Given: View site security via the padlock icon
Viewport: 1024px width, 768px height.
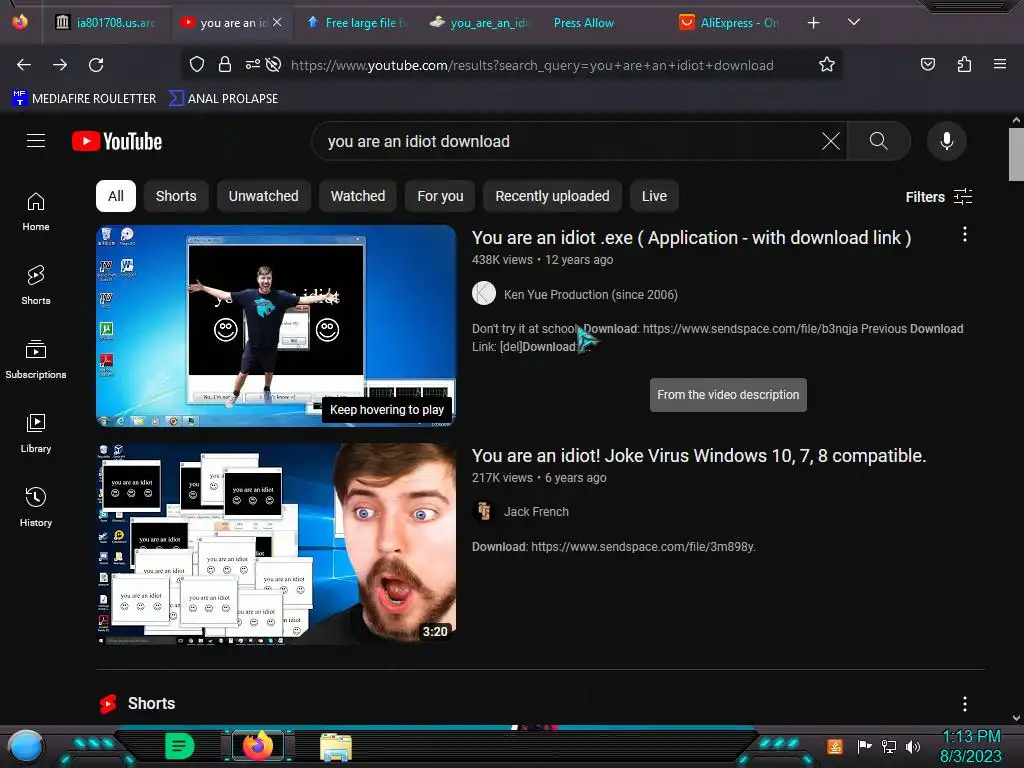Looking at the screenshot, I should coord(225,65).
